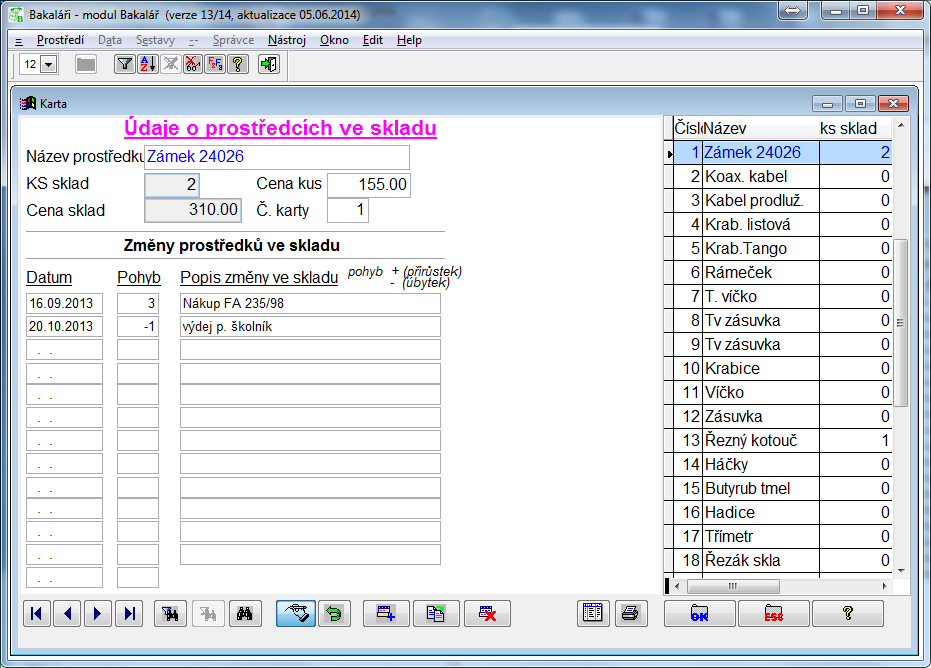Viewport: 931px width, 668px height.
Task: Click scroll-right arrow of list horizontal scrollbar
Action: tap(883, 586)
